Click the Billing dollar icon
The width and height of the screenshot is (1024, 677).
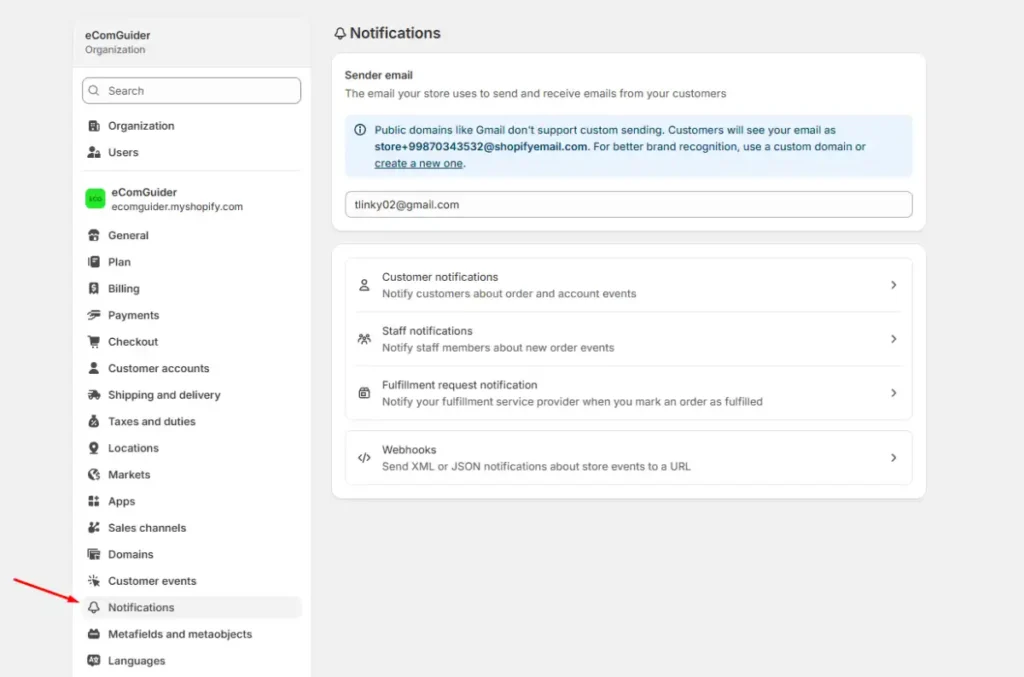pos(94,289)
